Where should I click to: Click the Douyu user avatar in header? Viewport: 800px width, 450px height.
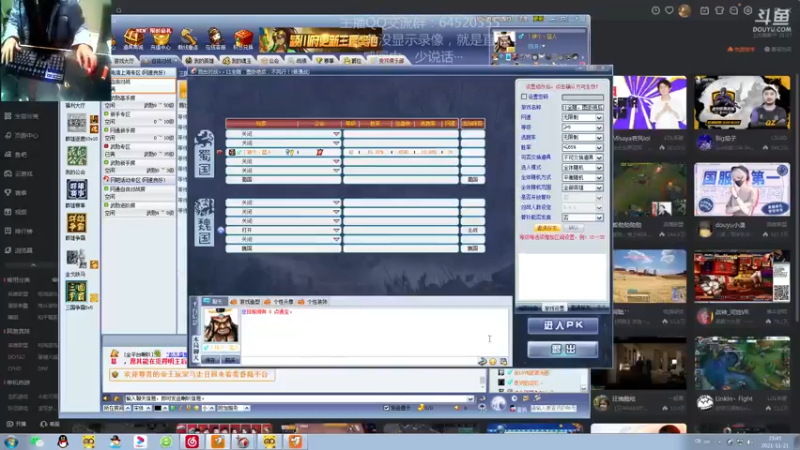pyautogui.click(x=685, y=10)
